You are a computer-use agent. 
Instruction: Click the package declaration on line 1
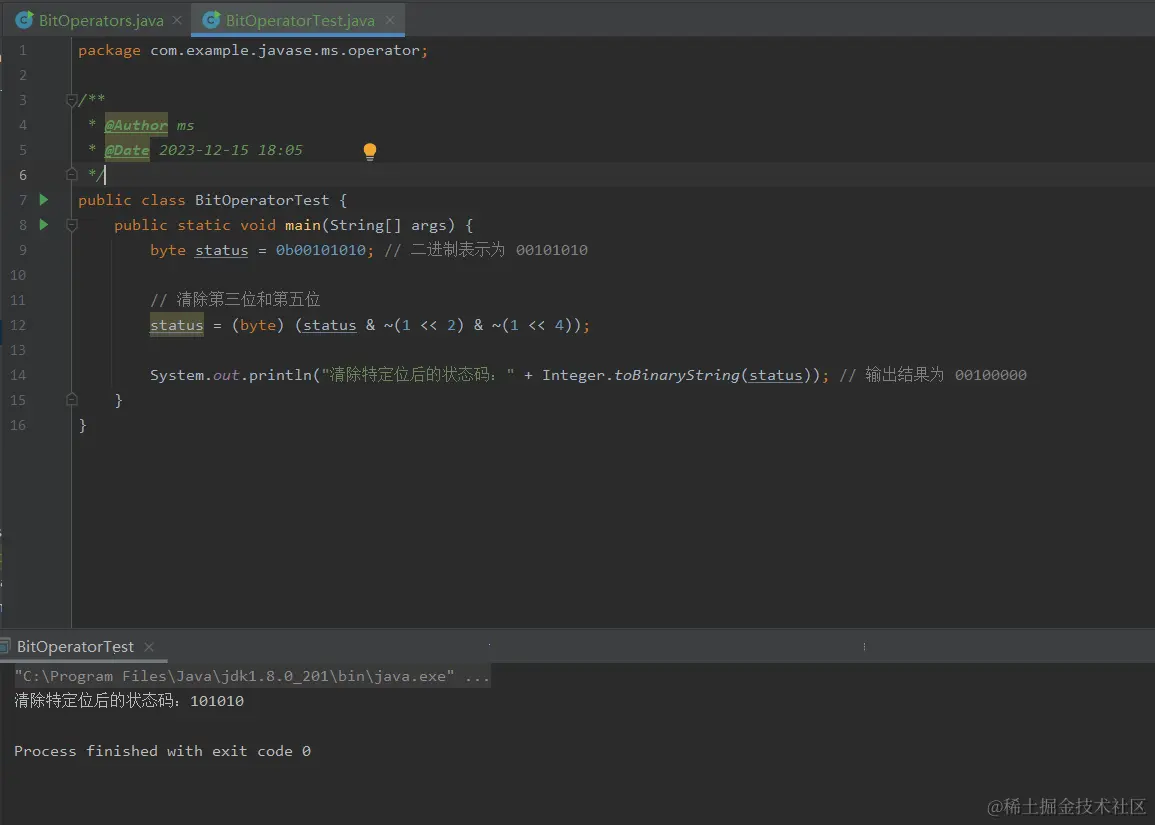[x=253, y=50]
